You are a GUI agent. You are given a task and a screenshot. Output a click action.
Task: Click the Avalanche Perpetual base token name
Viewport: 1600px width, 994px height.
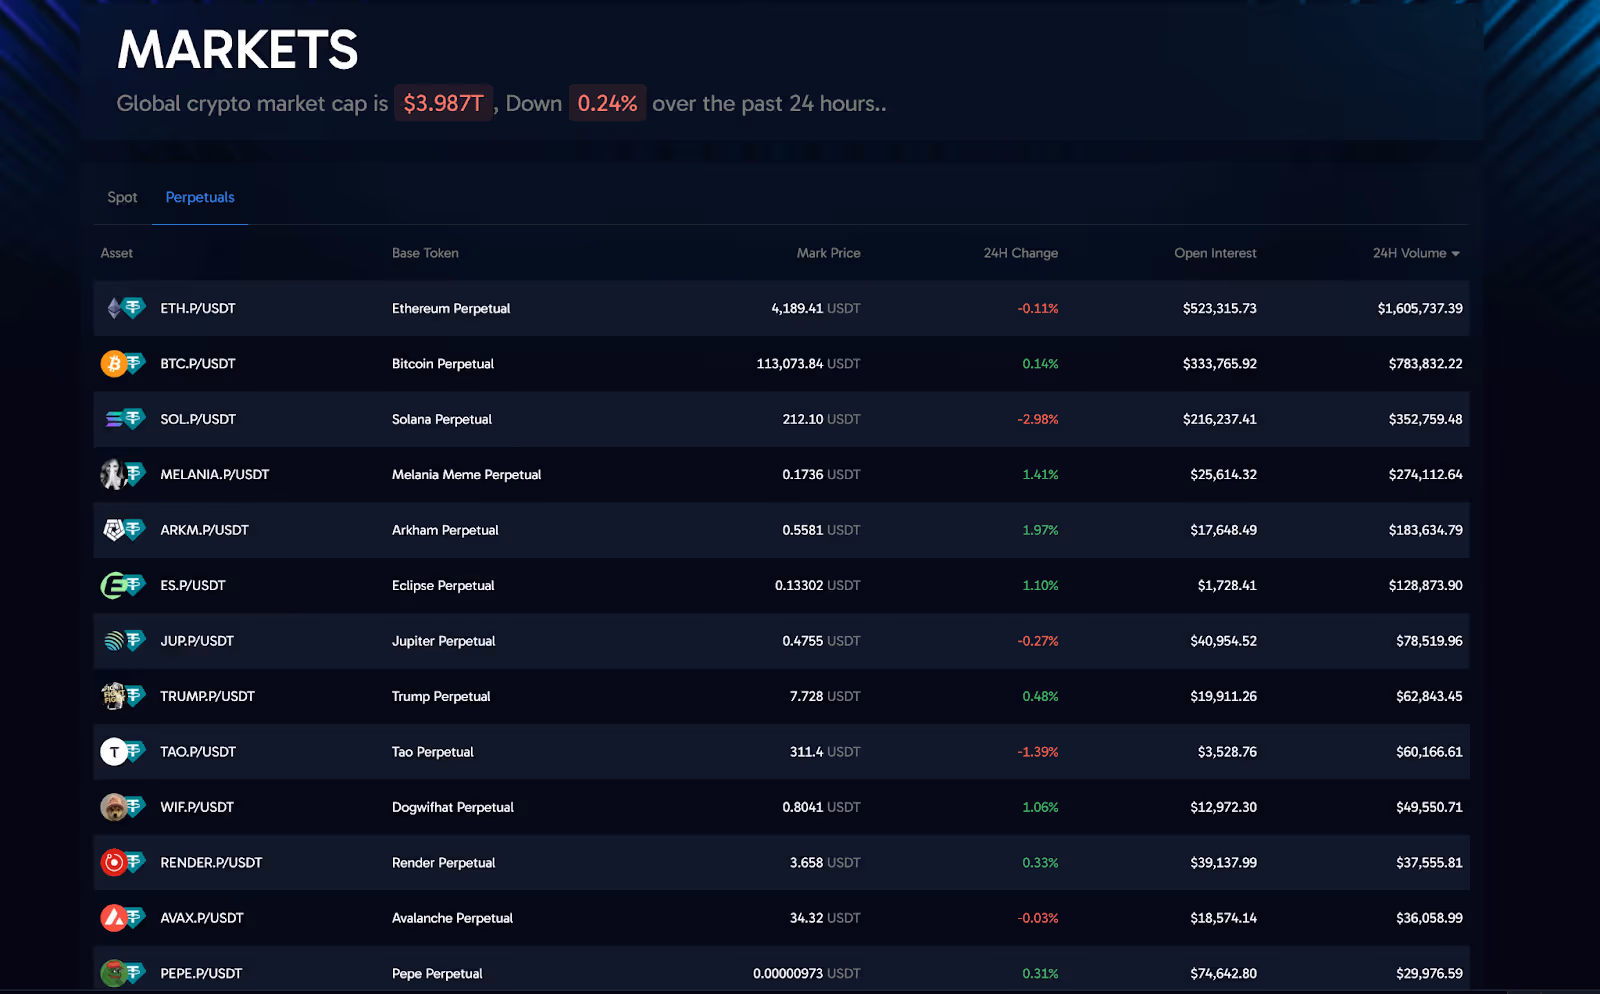452,918
